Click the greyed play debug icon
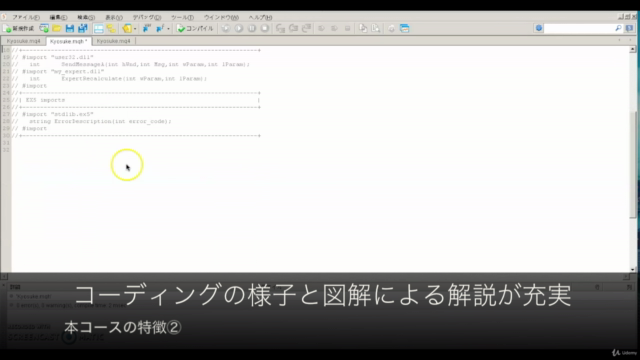Viewport: 640px width, 360px height. point(238,28)
